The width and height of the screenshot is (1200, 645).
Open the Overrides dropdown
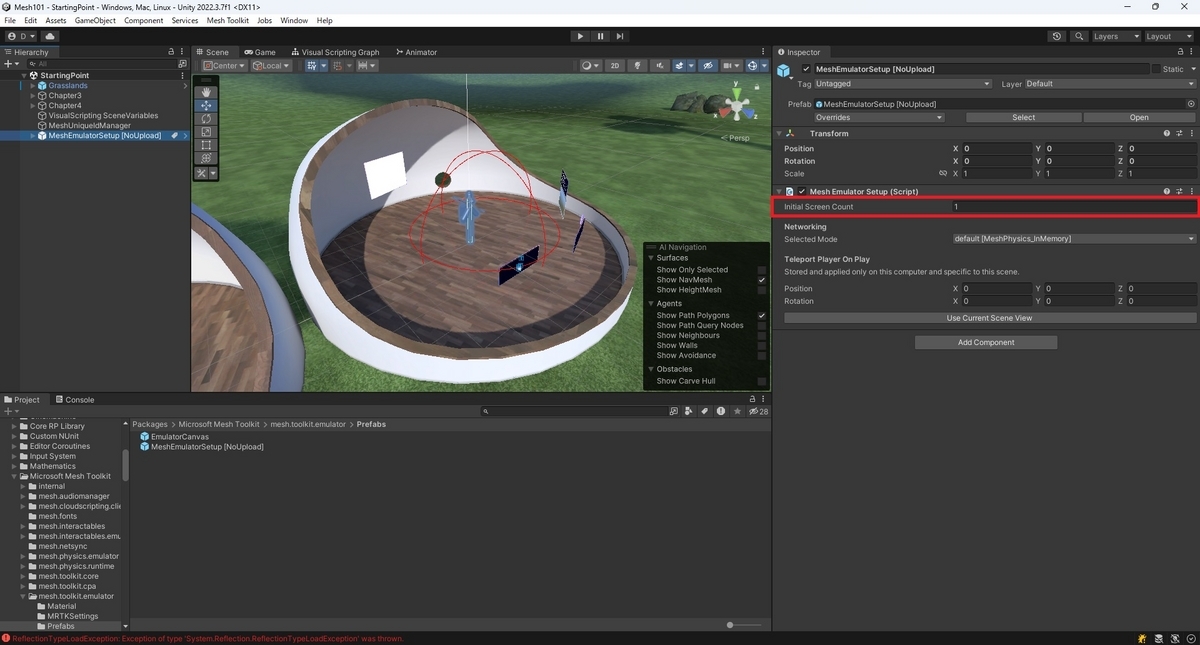pos(879,117)
